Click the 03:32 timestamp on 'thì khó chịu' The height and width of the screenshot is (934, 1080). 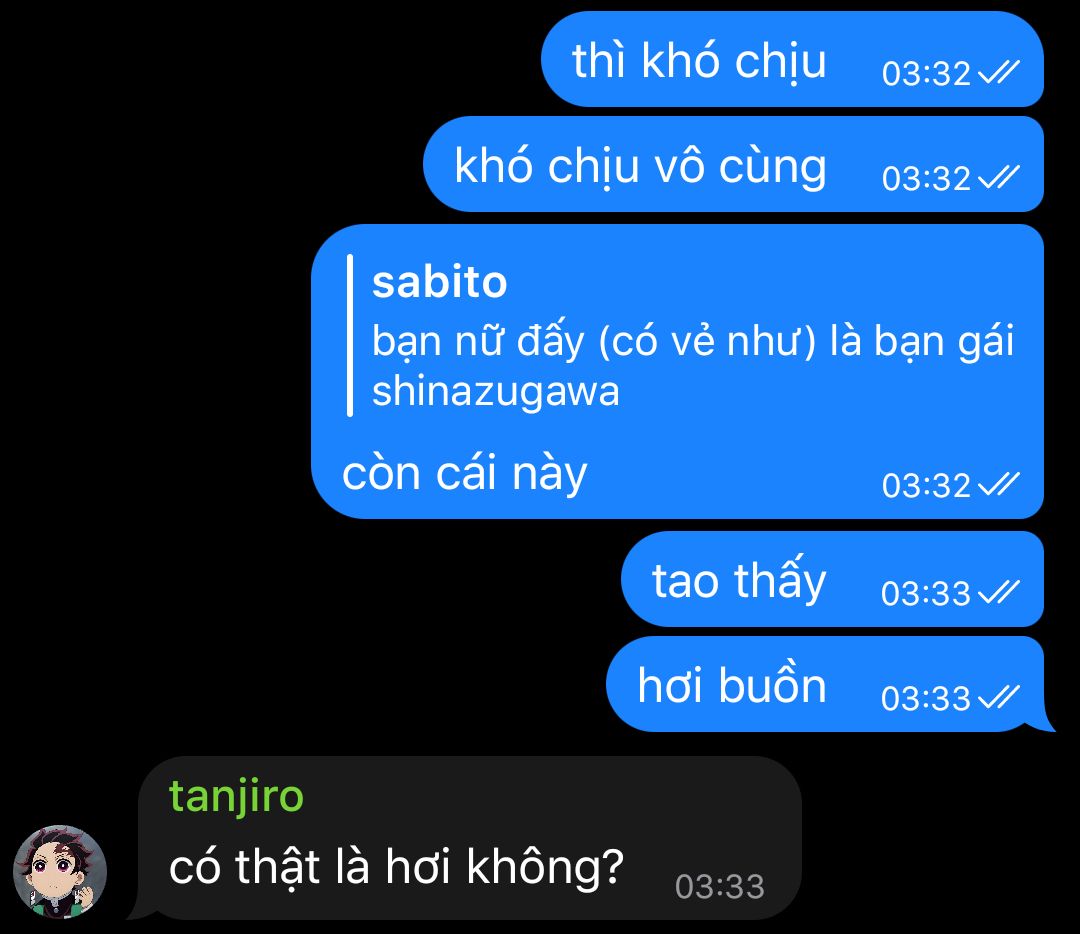point(926,74)
